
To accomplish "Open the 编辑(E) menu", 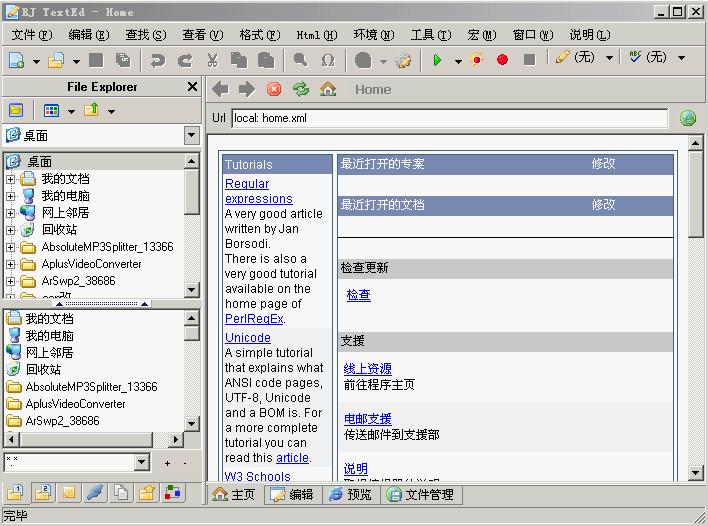I will pyautogui.click(x=88, y=35).
